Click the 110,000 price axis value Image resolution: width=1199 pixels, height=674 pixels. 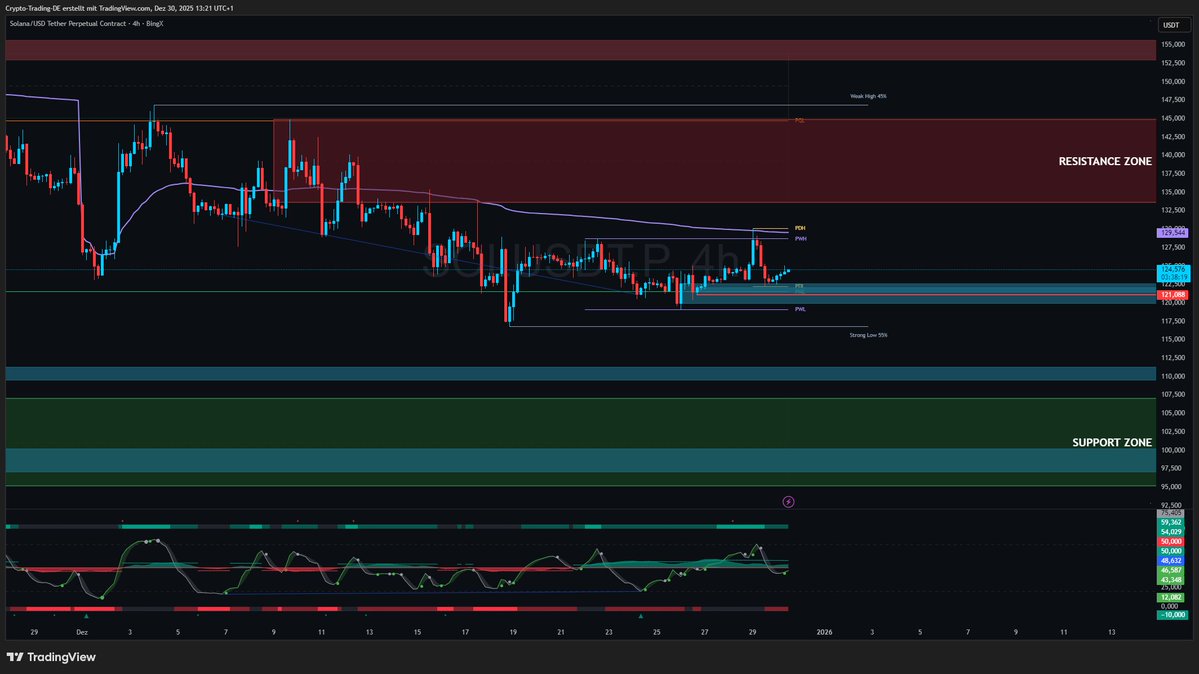[x=1172, y=376]
